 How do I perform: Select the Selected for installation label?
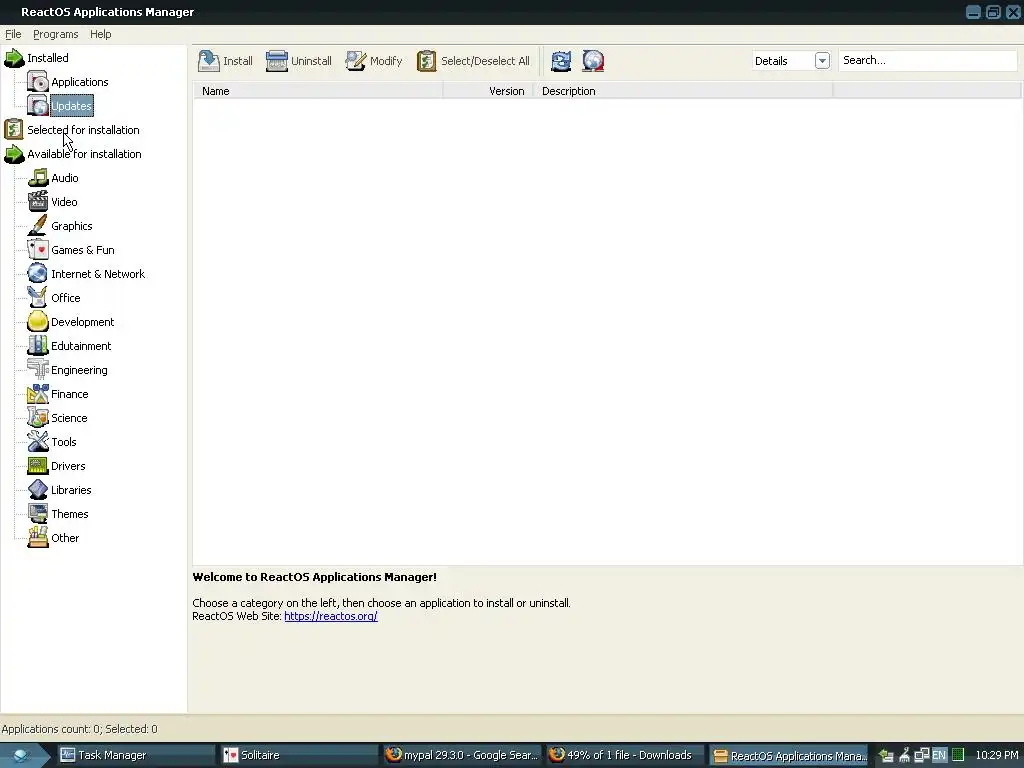point(83,130)
